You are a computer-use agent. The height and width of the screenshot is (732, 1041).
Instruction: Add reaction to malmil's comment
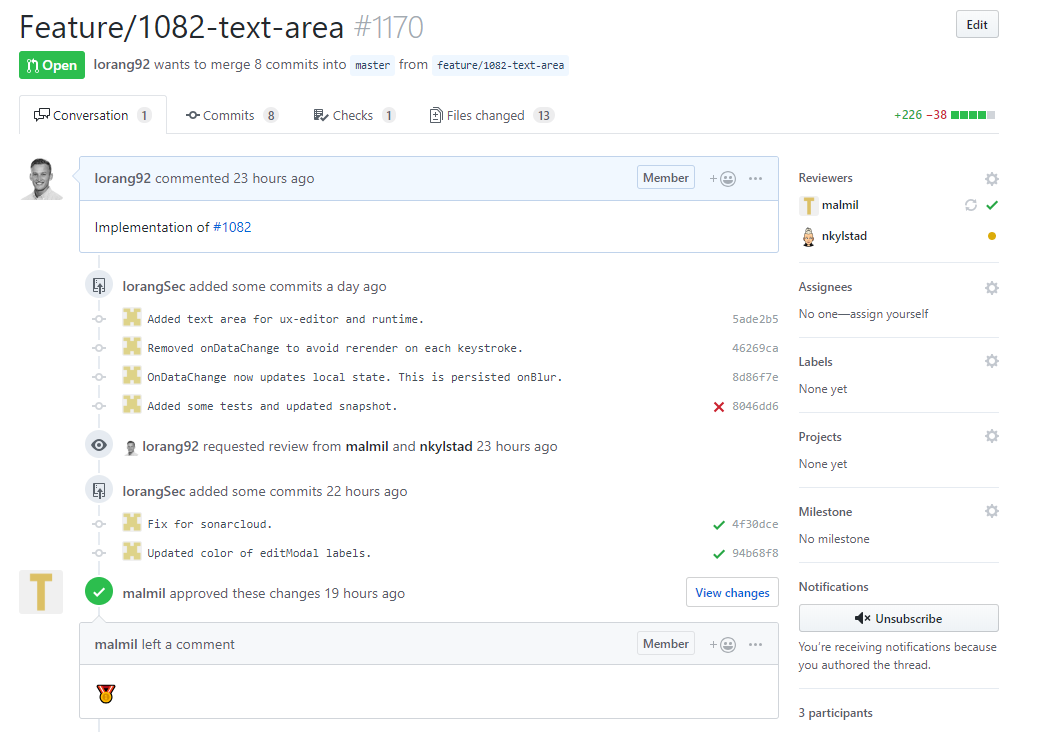click(x=722, y=645)
